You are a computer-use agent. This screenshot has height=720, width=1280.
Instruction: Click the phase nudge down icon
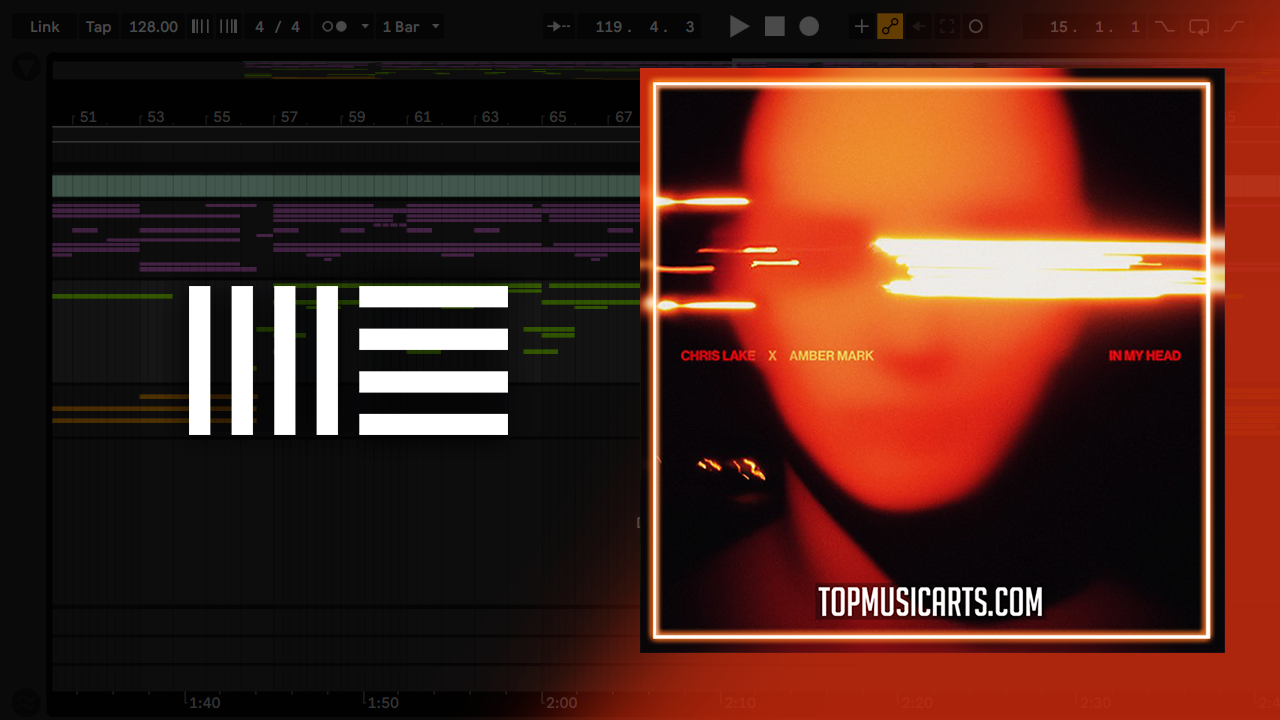coord(201,27)
